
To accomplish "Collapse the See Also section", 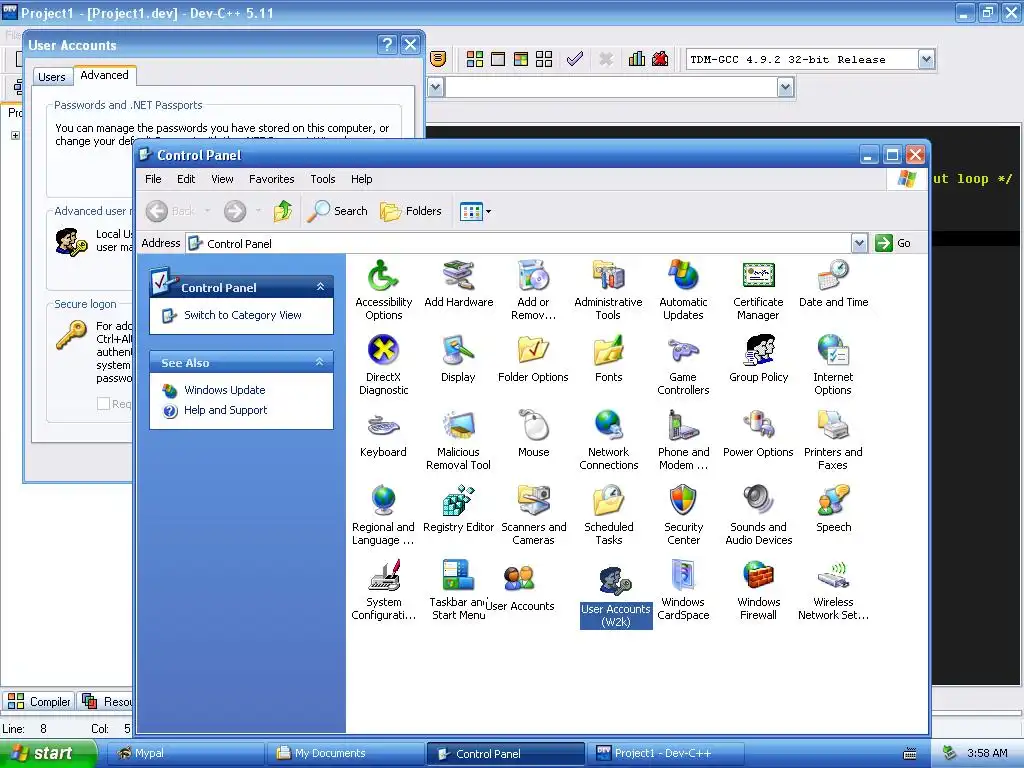I will 320,362.
